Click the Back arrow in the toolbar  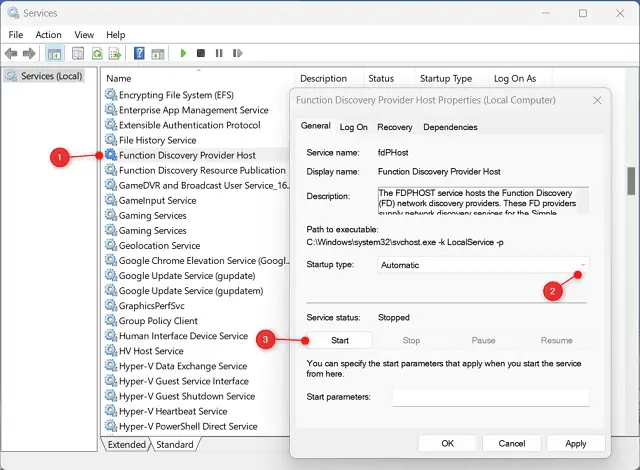click(x=12, y=53)
